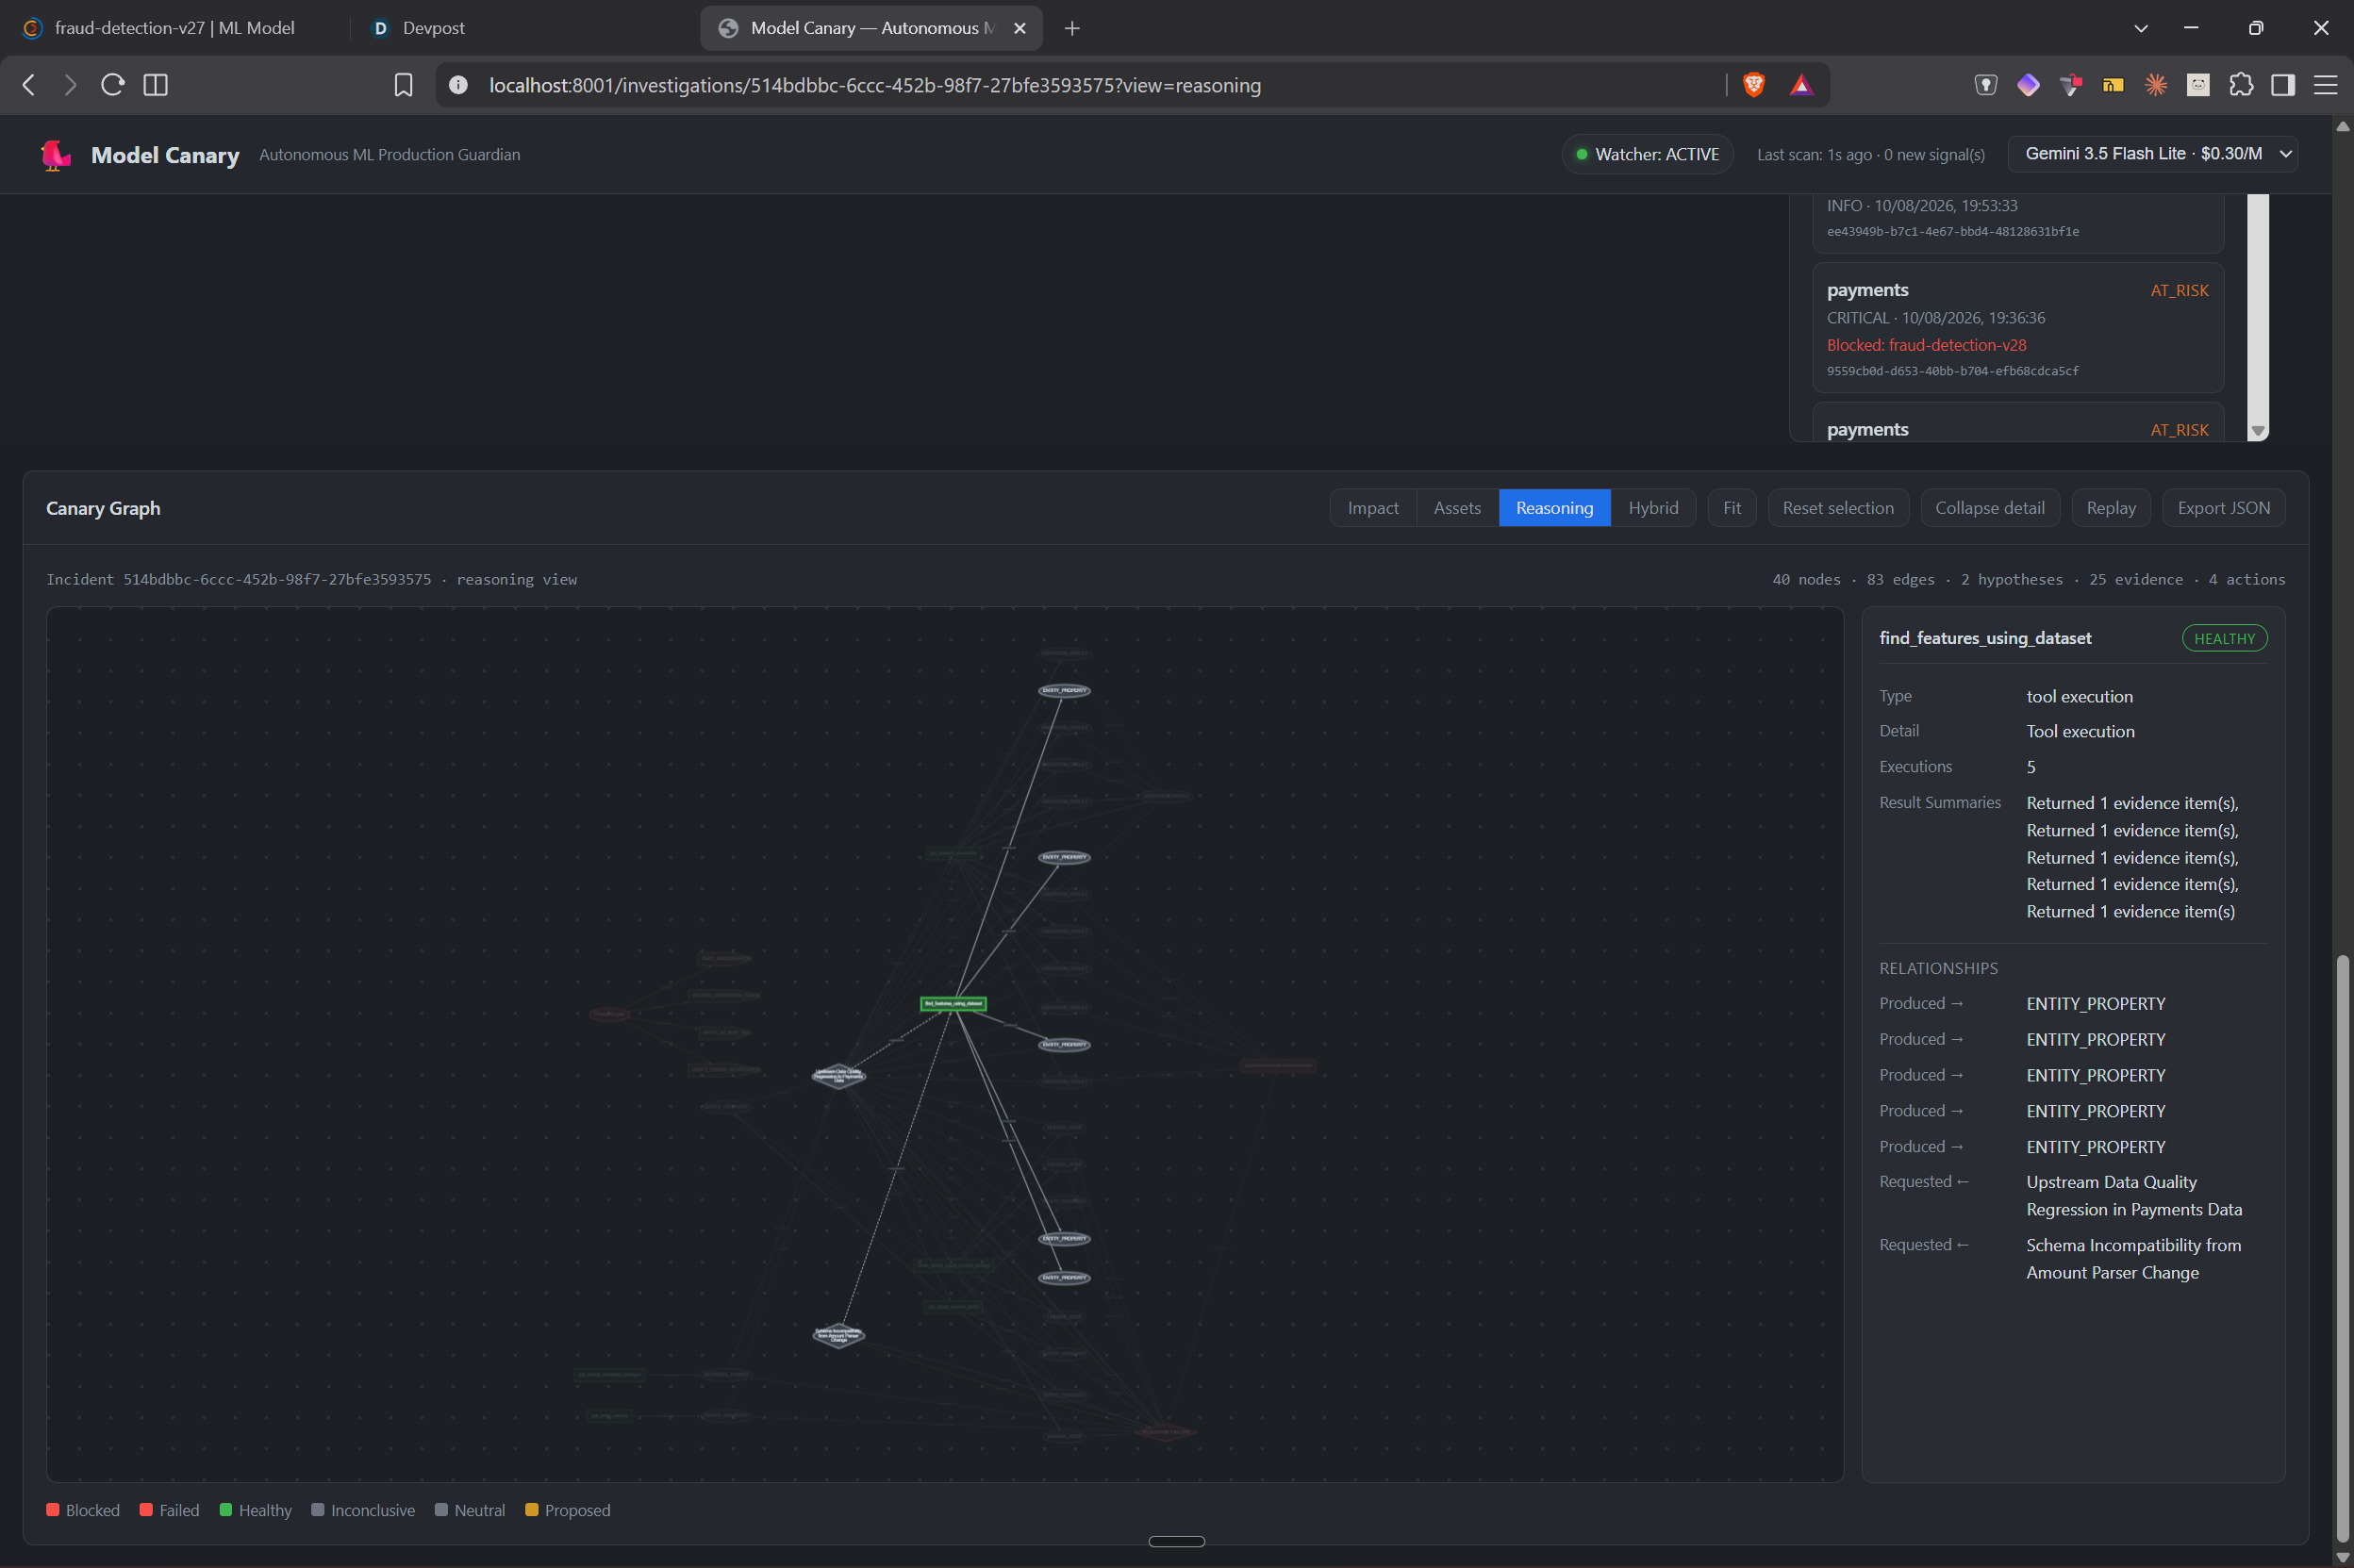This screenshot has height=1568, width=2354.
Task: Switch graph to Impact view
Action: click(x=1373, y=508)
